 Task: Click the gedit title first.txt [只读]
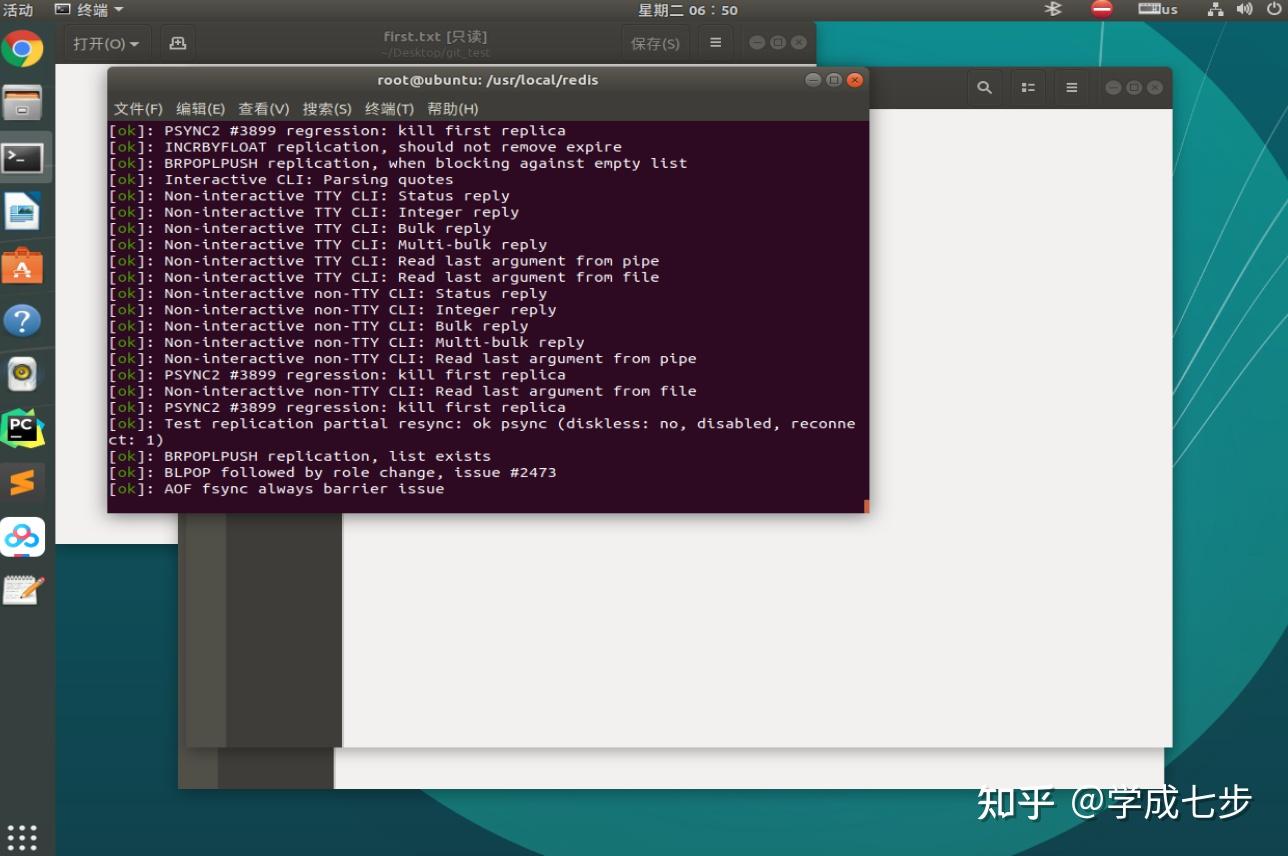coord(435,36)
